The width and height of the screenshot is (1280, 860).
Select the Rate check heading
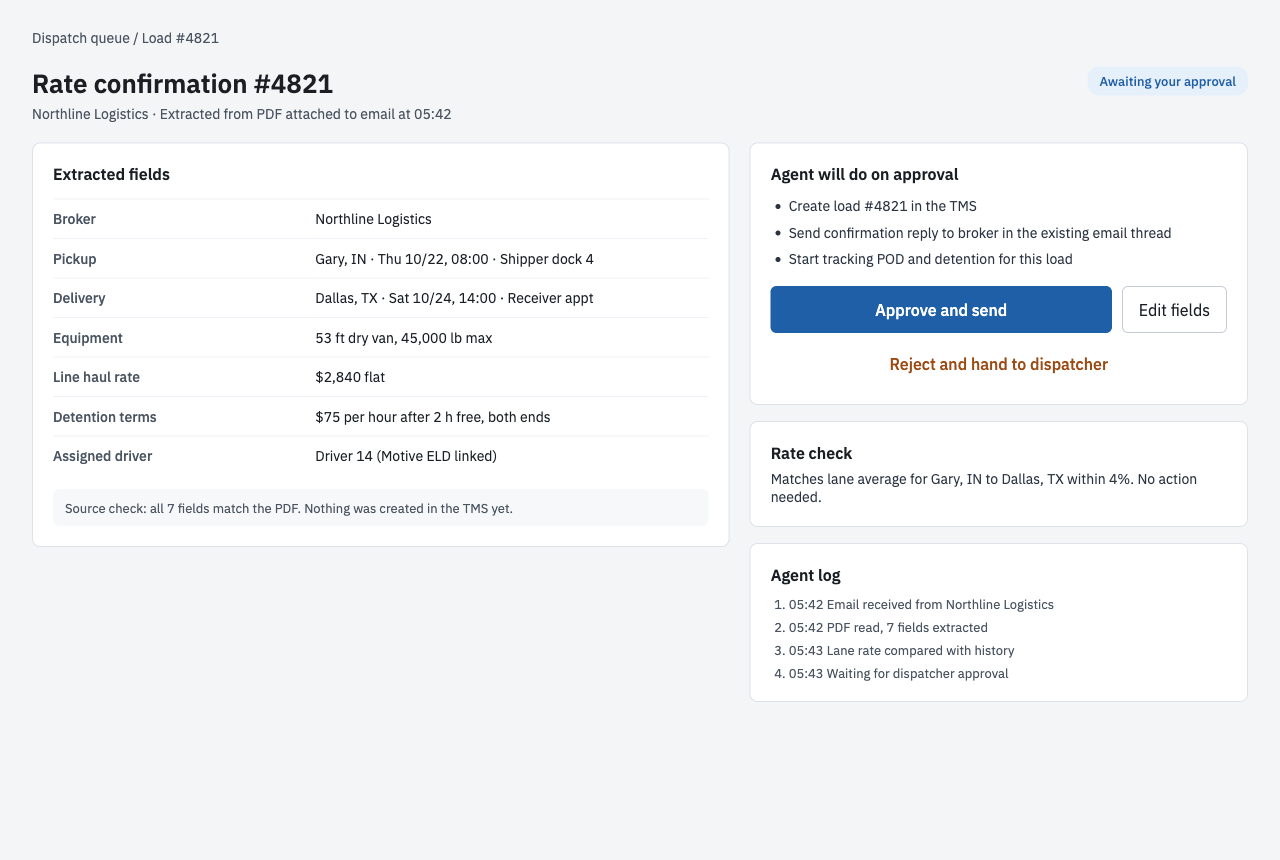click(x=811, y=453)
